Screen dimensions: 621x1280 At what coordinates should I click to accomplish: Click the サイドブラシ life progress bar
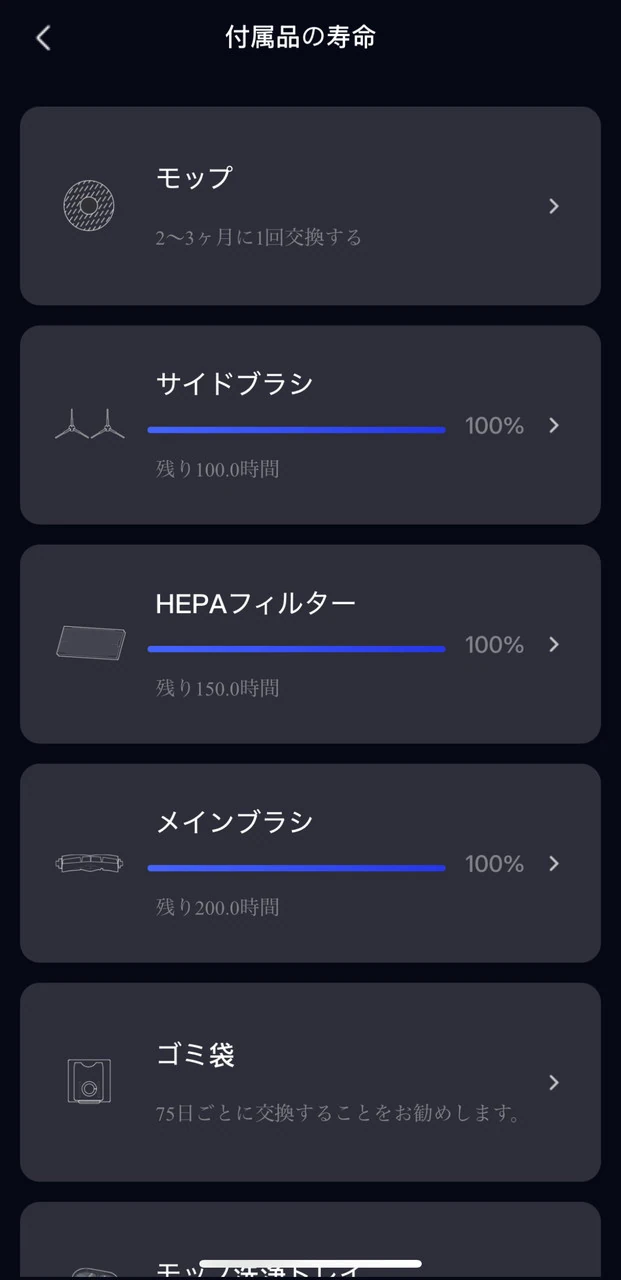[296, 430]
